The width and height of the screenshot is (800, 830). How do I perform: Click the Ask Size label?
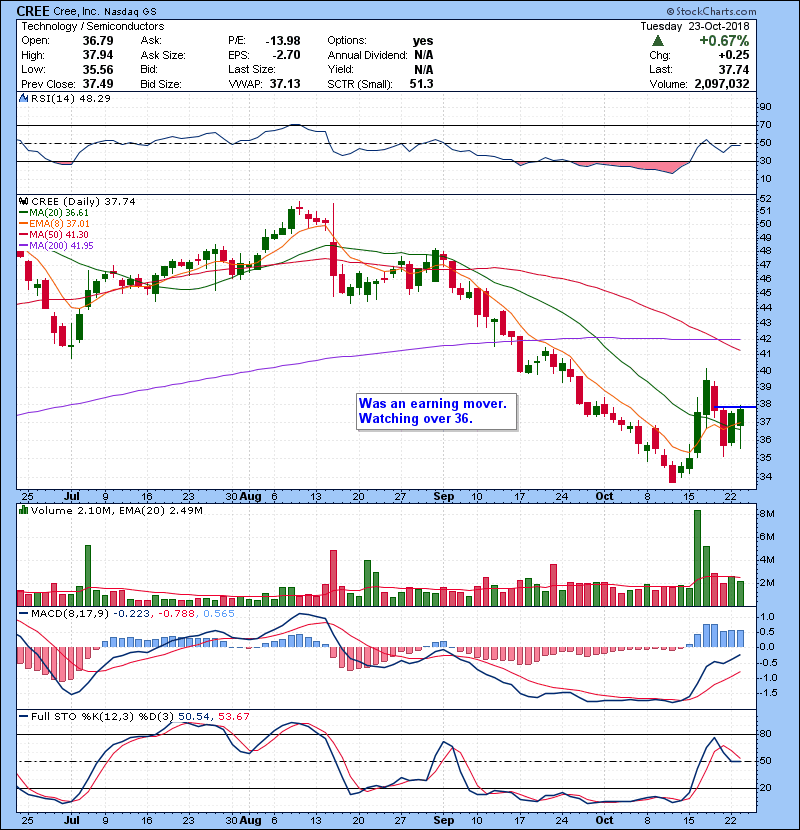(x=163, y=55)
